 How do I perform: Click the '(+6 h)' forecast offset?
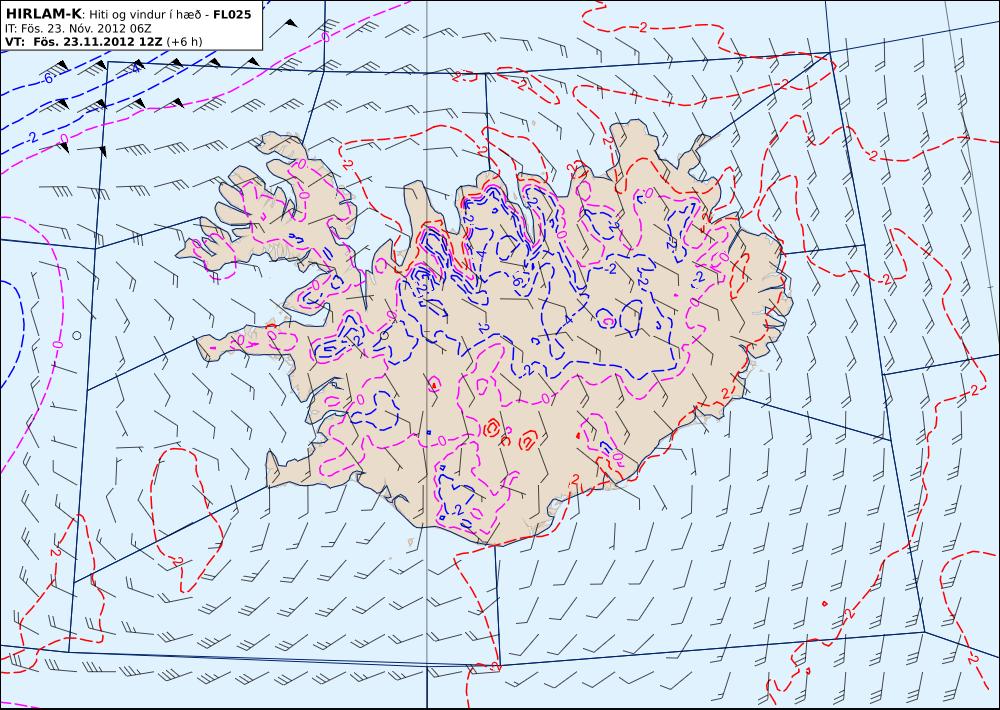184,42
